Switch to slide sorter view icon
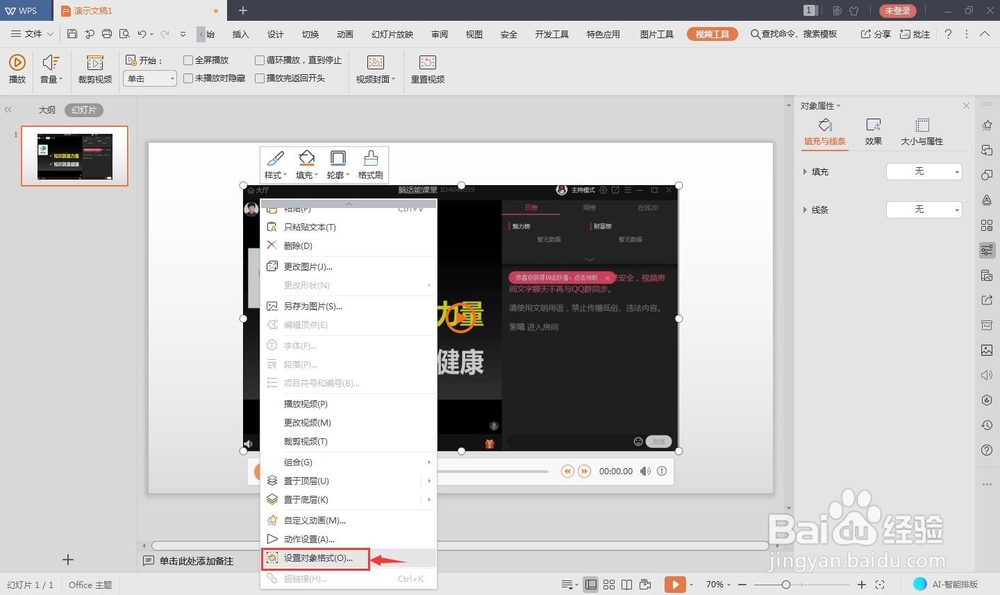The height and width of the screenshot is (595, 1000). (609, 584)
